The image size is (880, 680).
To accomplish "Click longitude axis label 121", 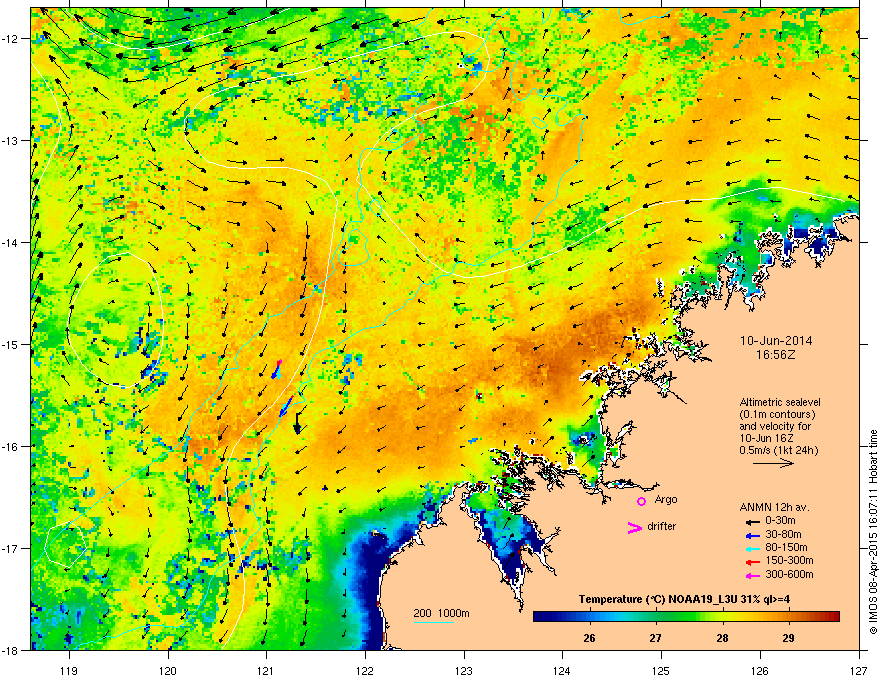I will pos(266,670).
